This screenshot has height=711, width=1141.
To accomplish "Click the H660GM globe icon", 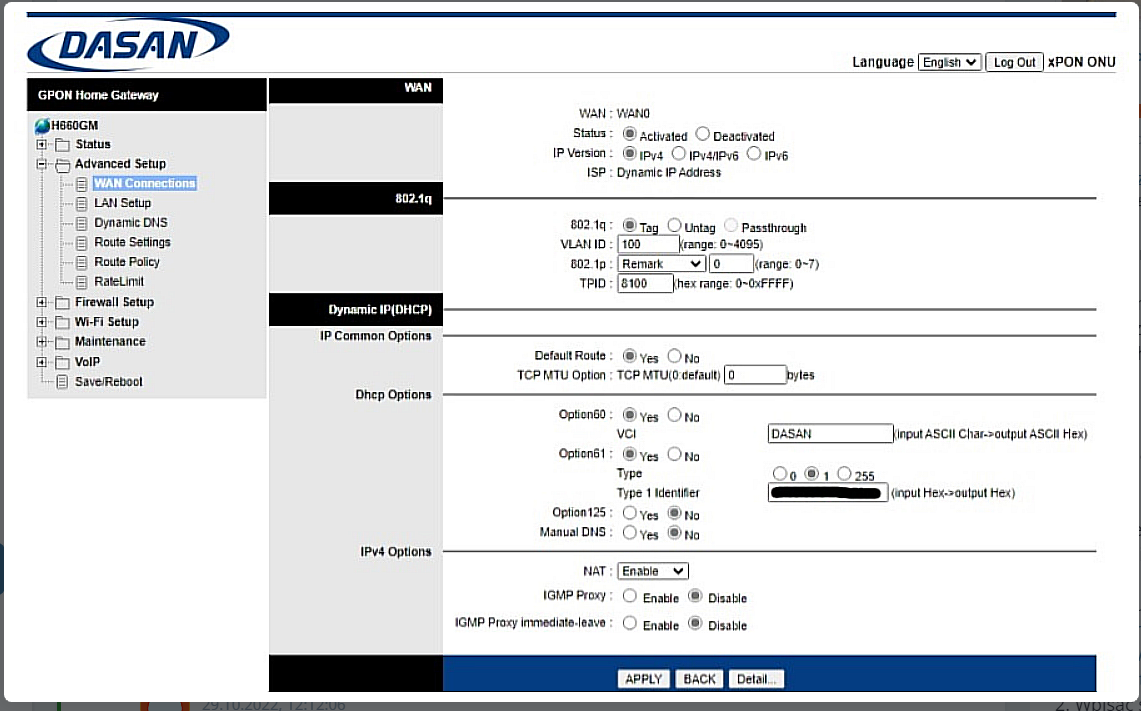I will click(42, 126).
